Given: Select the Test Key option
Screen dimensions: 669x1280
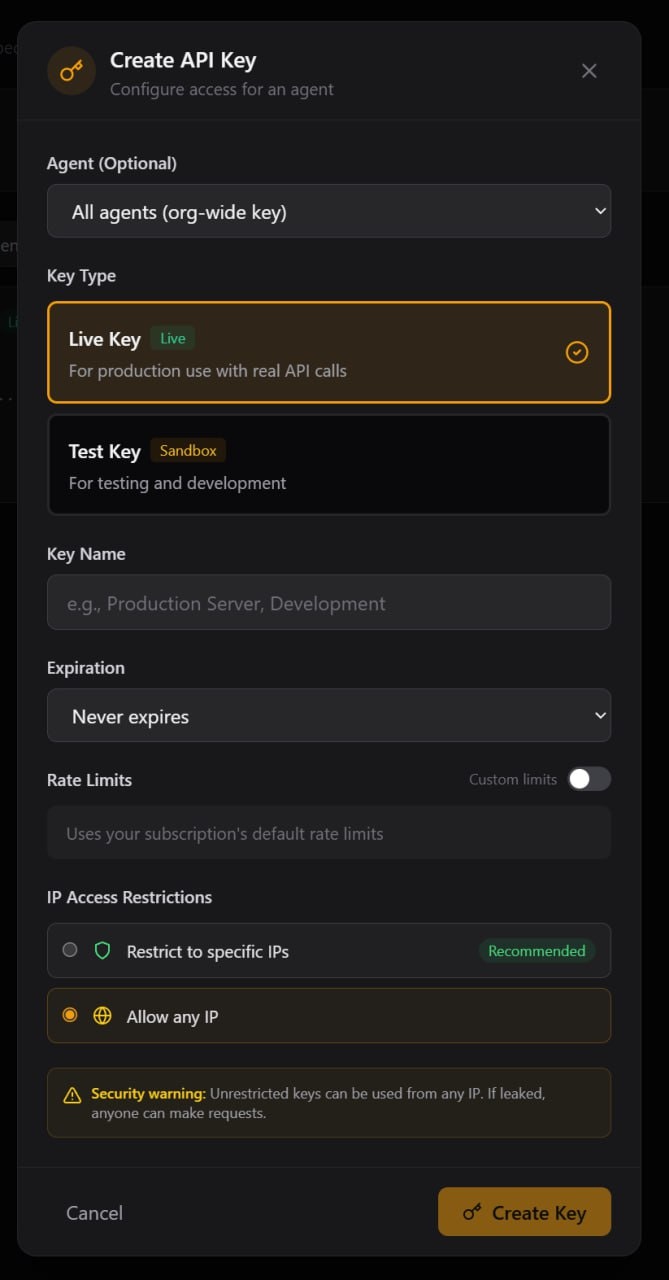Looking at the screenshot, I should click(x=329, y=464).
